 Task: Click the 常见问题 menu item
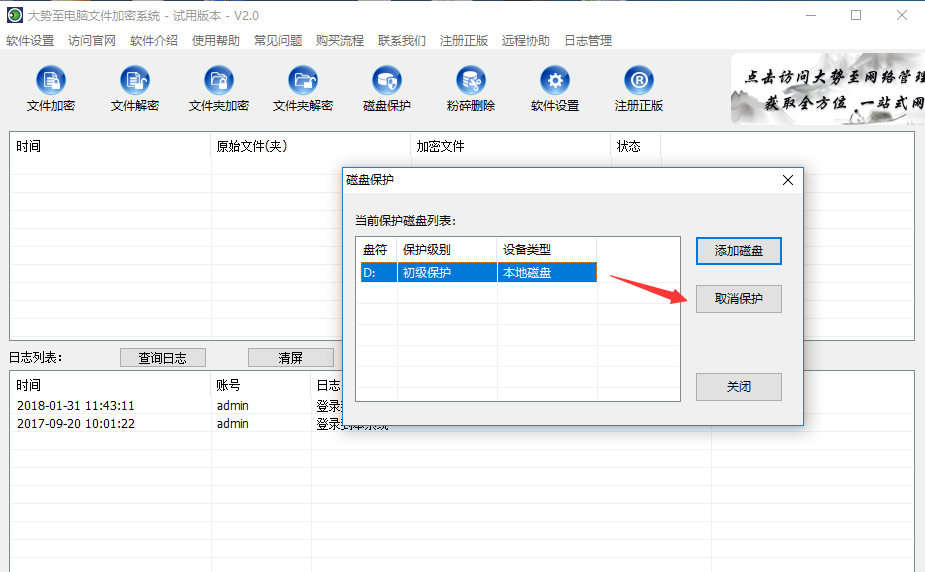tap(278, 41)
